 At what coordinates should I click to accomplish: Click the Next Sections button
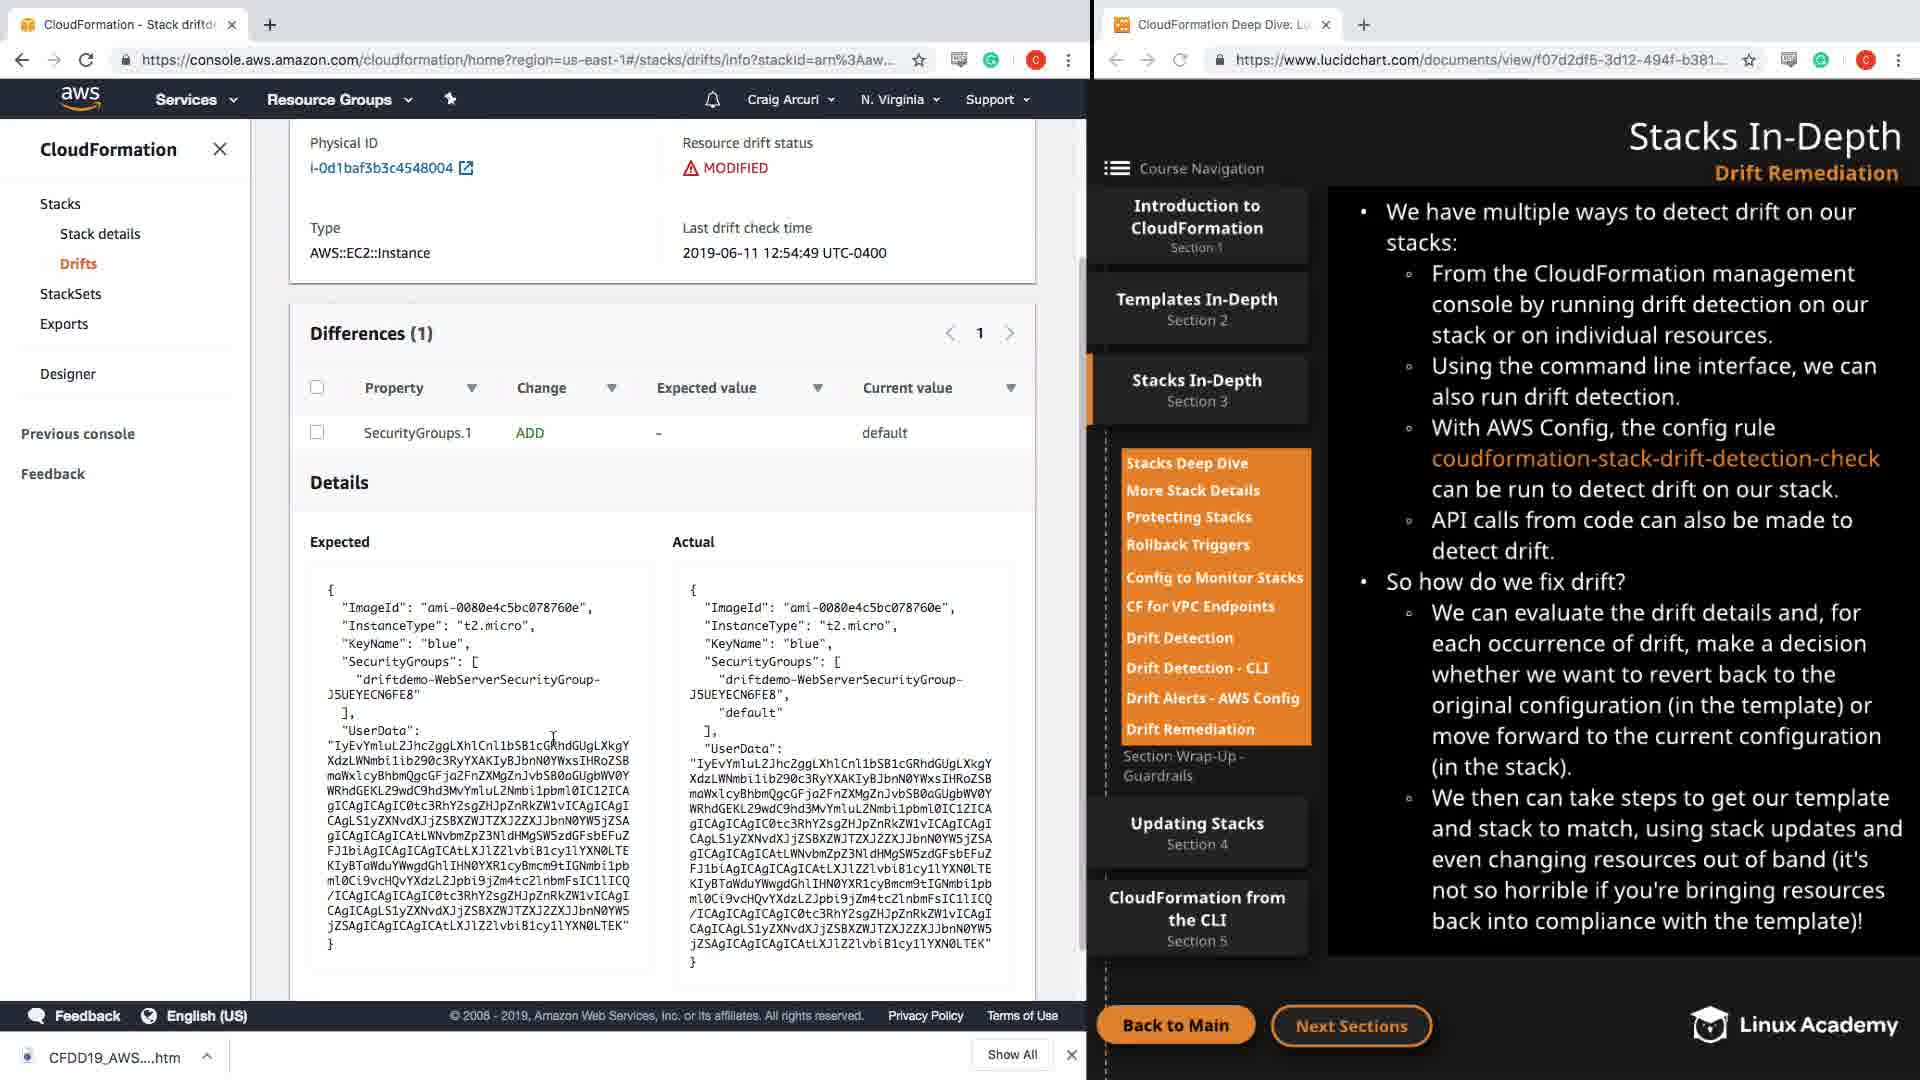point(1351,1026)
